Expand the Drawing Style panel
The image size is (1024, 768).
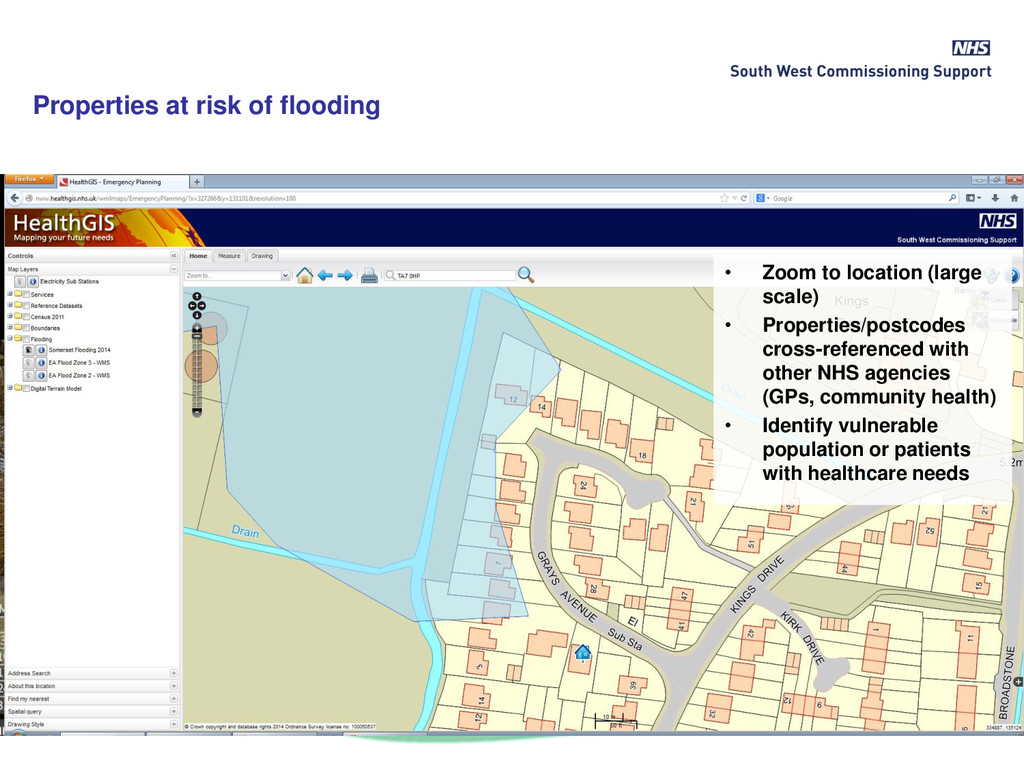coord(174,724)
